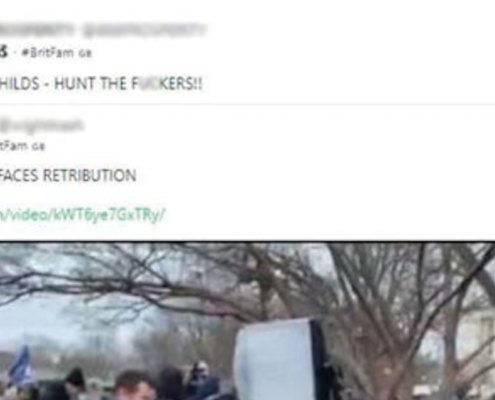Click the #BritFam hashtag in the first post
The image size is (495, 400).
48,53
